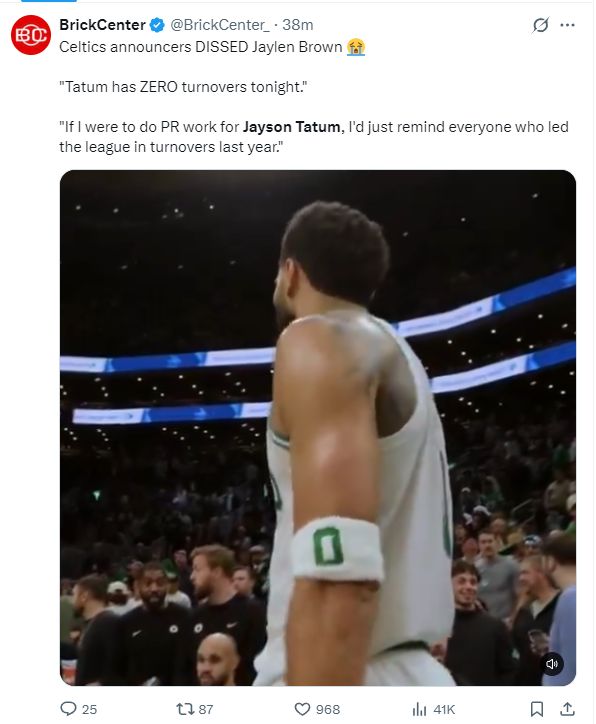Open the repost arrows menu
This screenshot has height=724, width=596.
tap(186, 709)
